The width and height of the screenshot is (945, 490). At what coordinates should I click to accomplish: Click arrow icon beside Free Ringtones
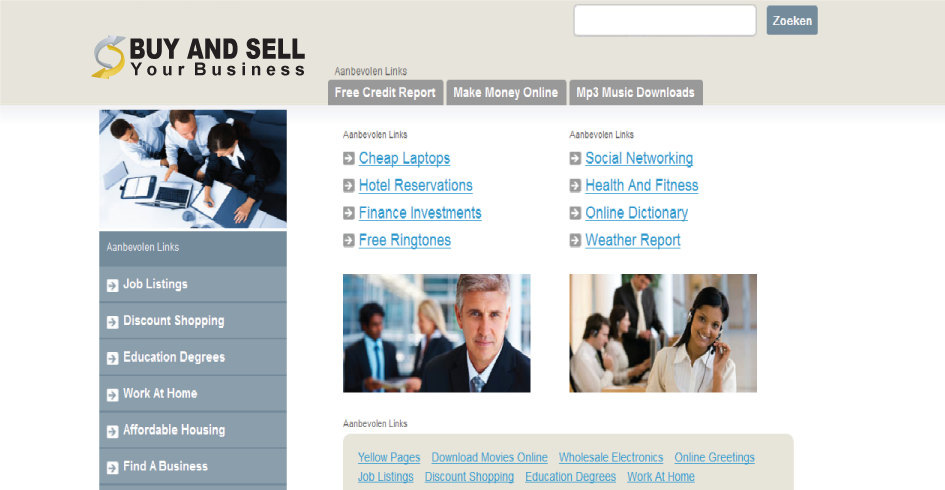(348, 240)
